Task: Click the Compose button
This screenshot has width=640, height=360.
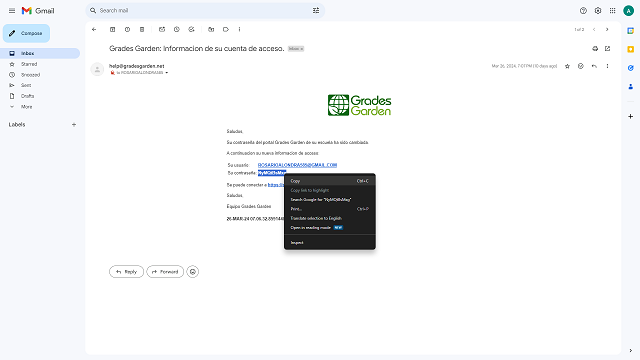Action: pyautogui.click(x=27, y=33)
